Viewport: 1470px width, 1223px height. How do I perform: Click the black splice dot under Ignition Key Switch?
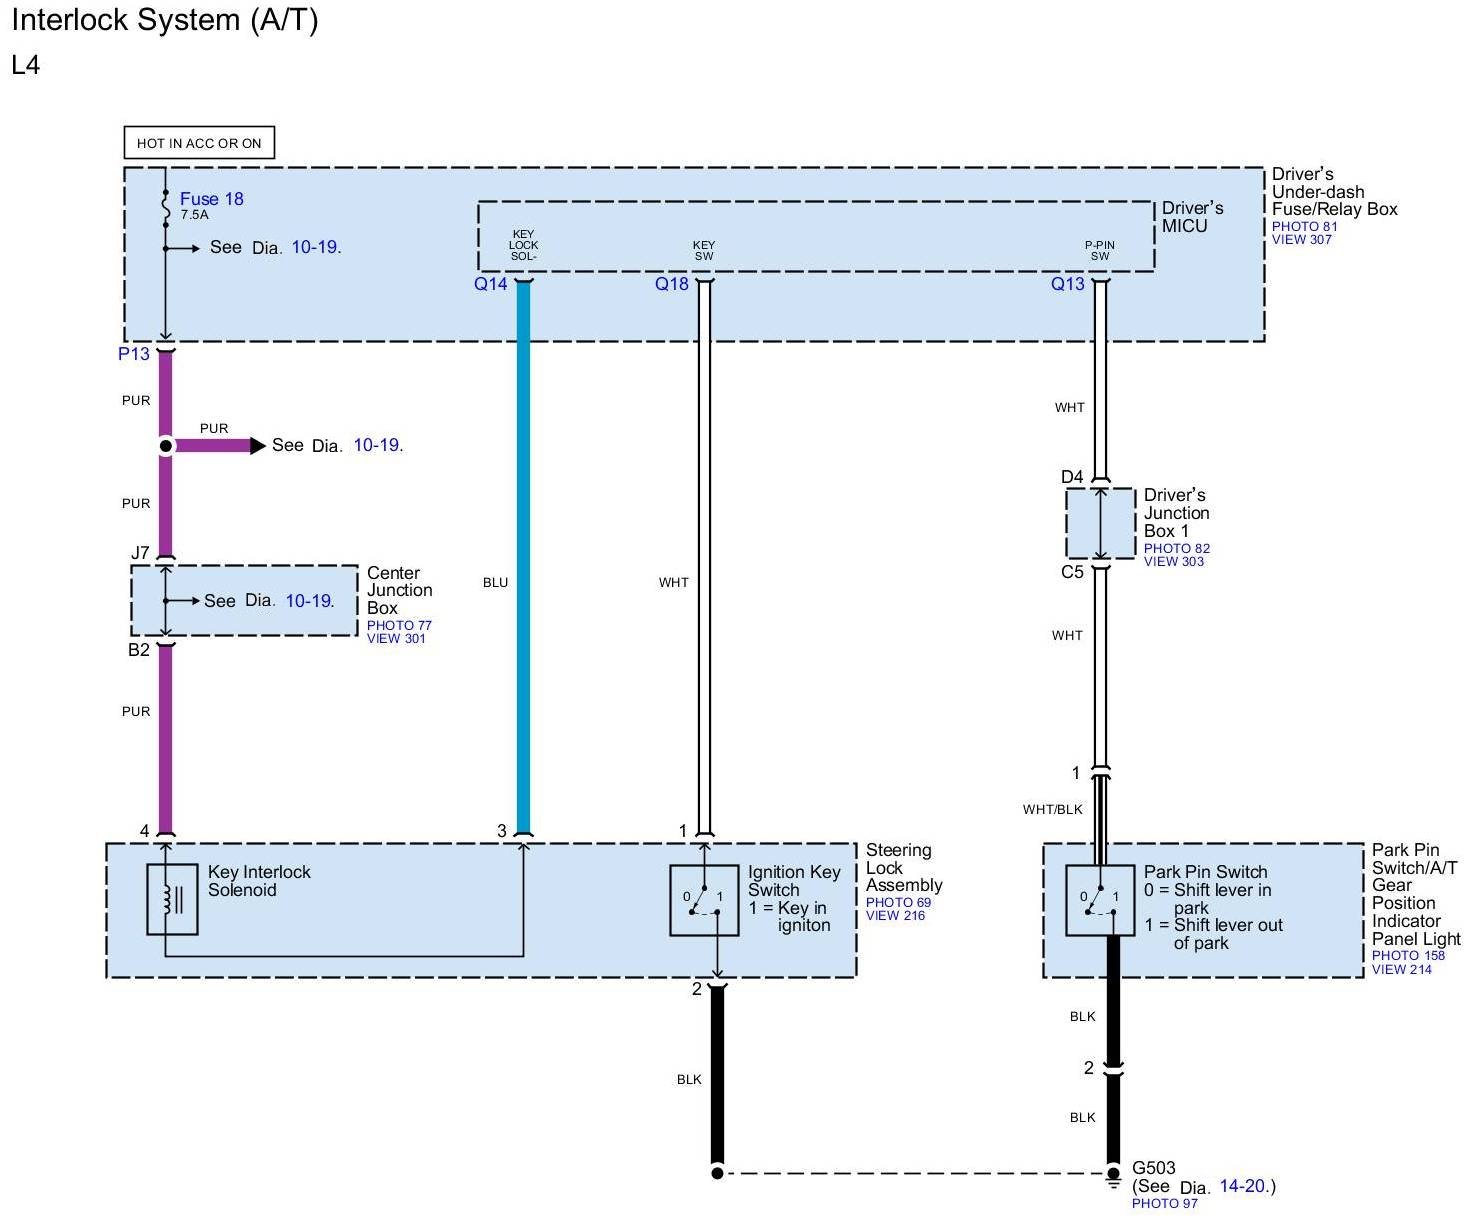(x=717, y=1173)
